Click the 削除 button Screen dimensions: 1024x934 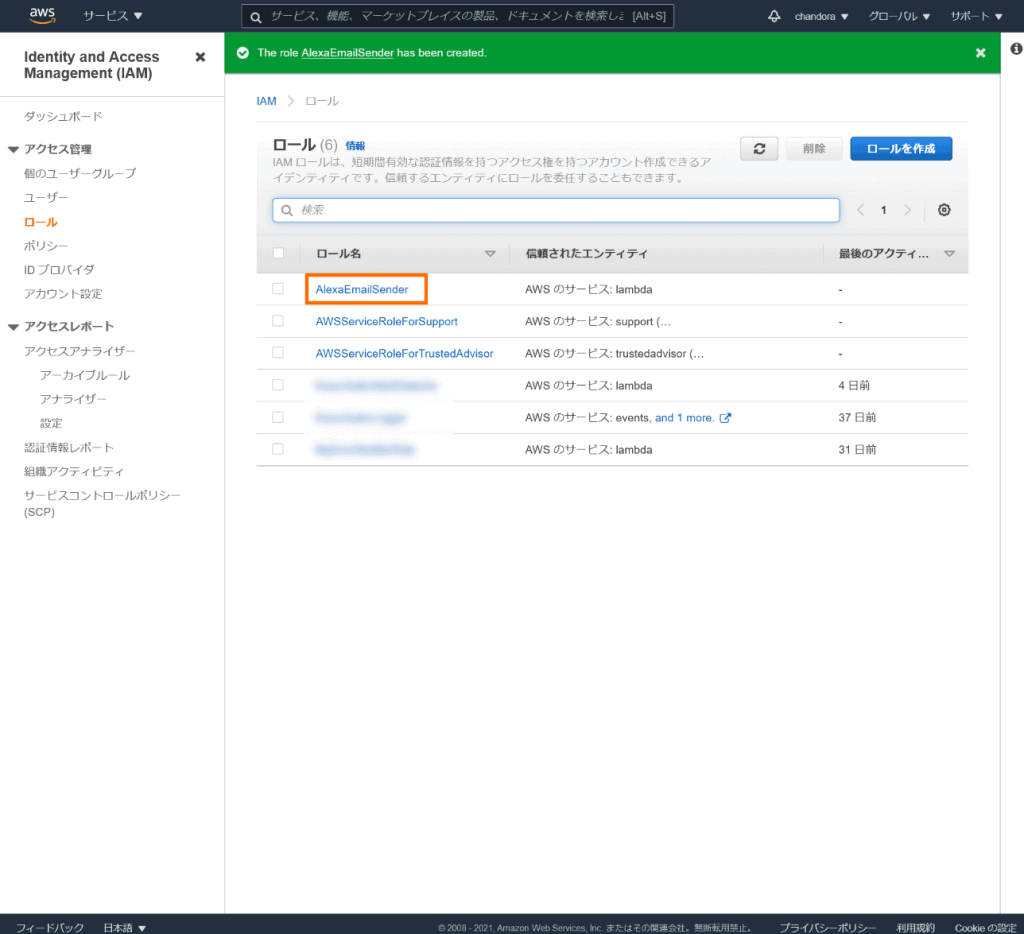[x=814, y=149]
